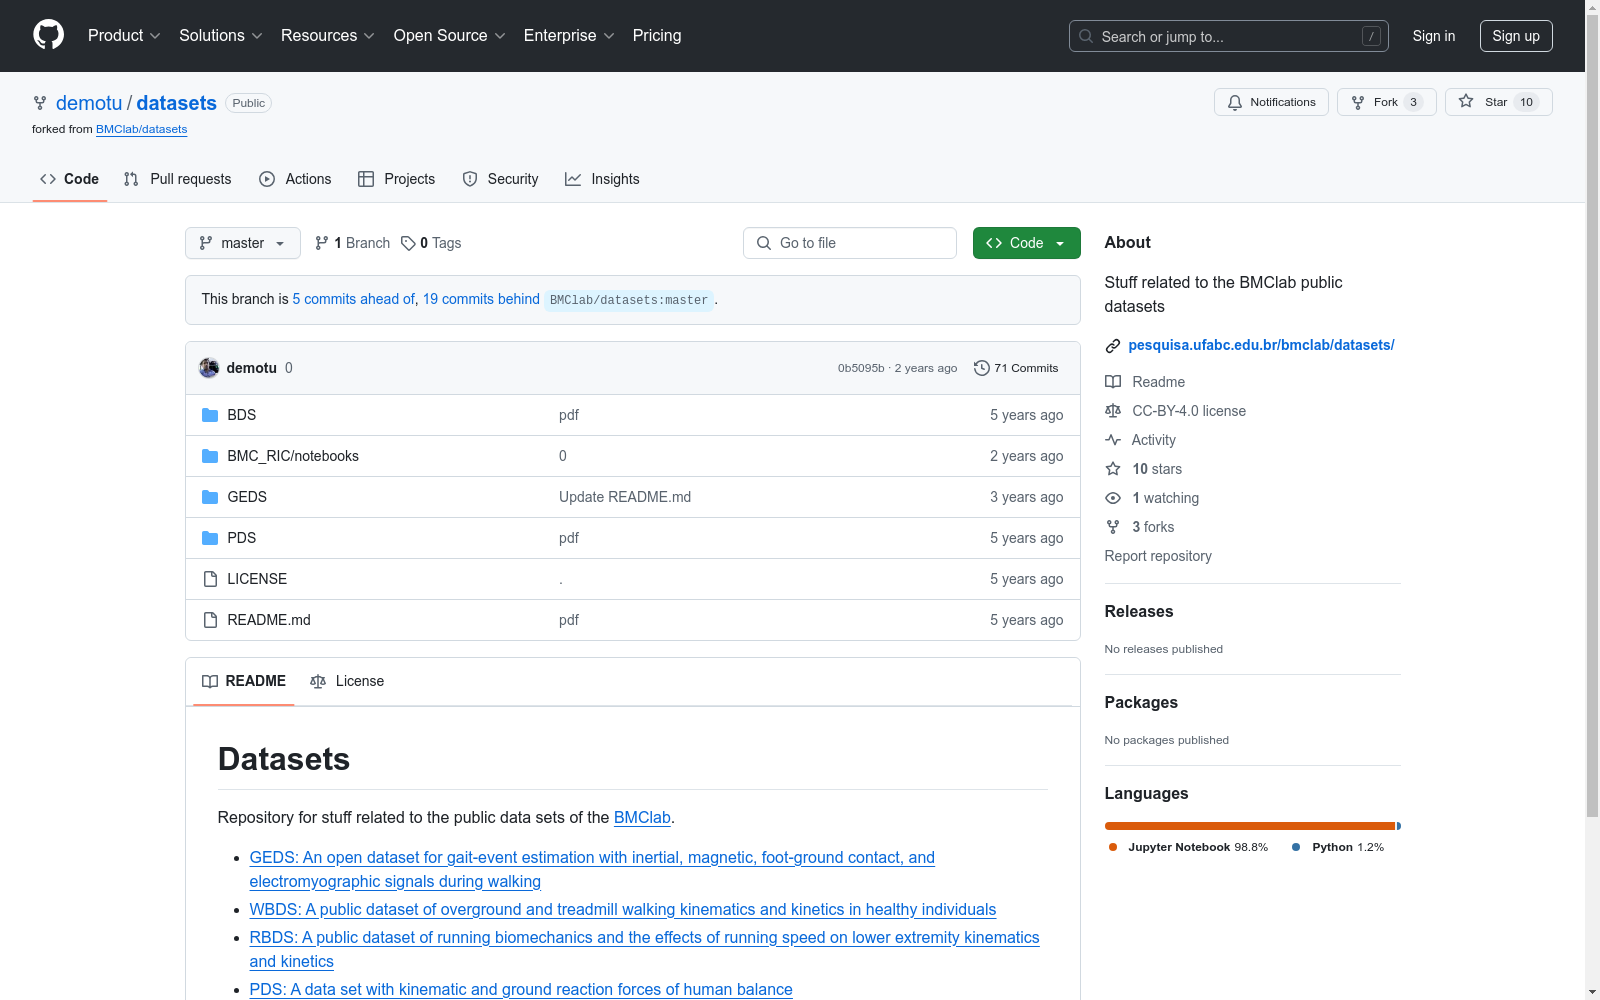Open the Security tab
This screenshot has width=1600, height=1000.
click(500, 179)
